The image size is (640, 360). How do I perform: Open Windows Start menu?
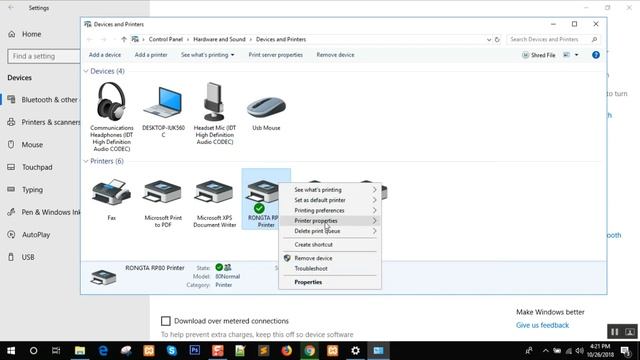pos(11,351)
